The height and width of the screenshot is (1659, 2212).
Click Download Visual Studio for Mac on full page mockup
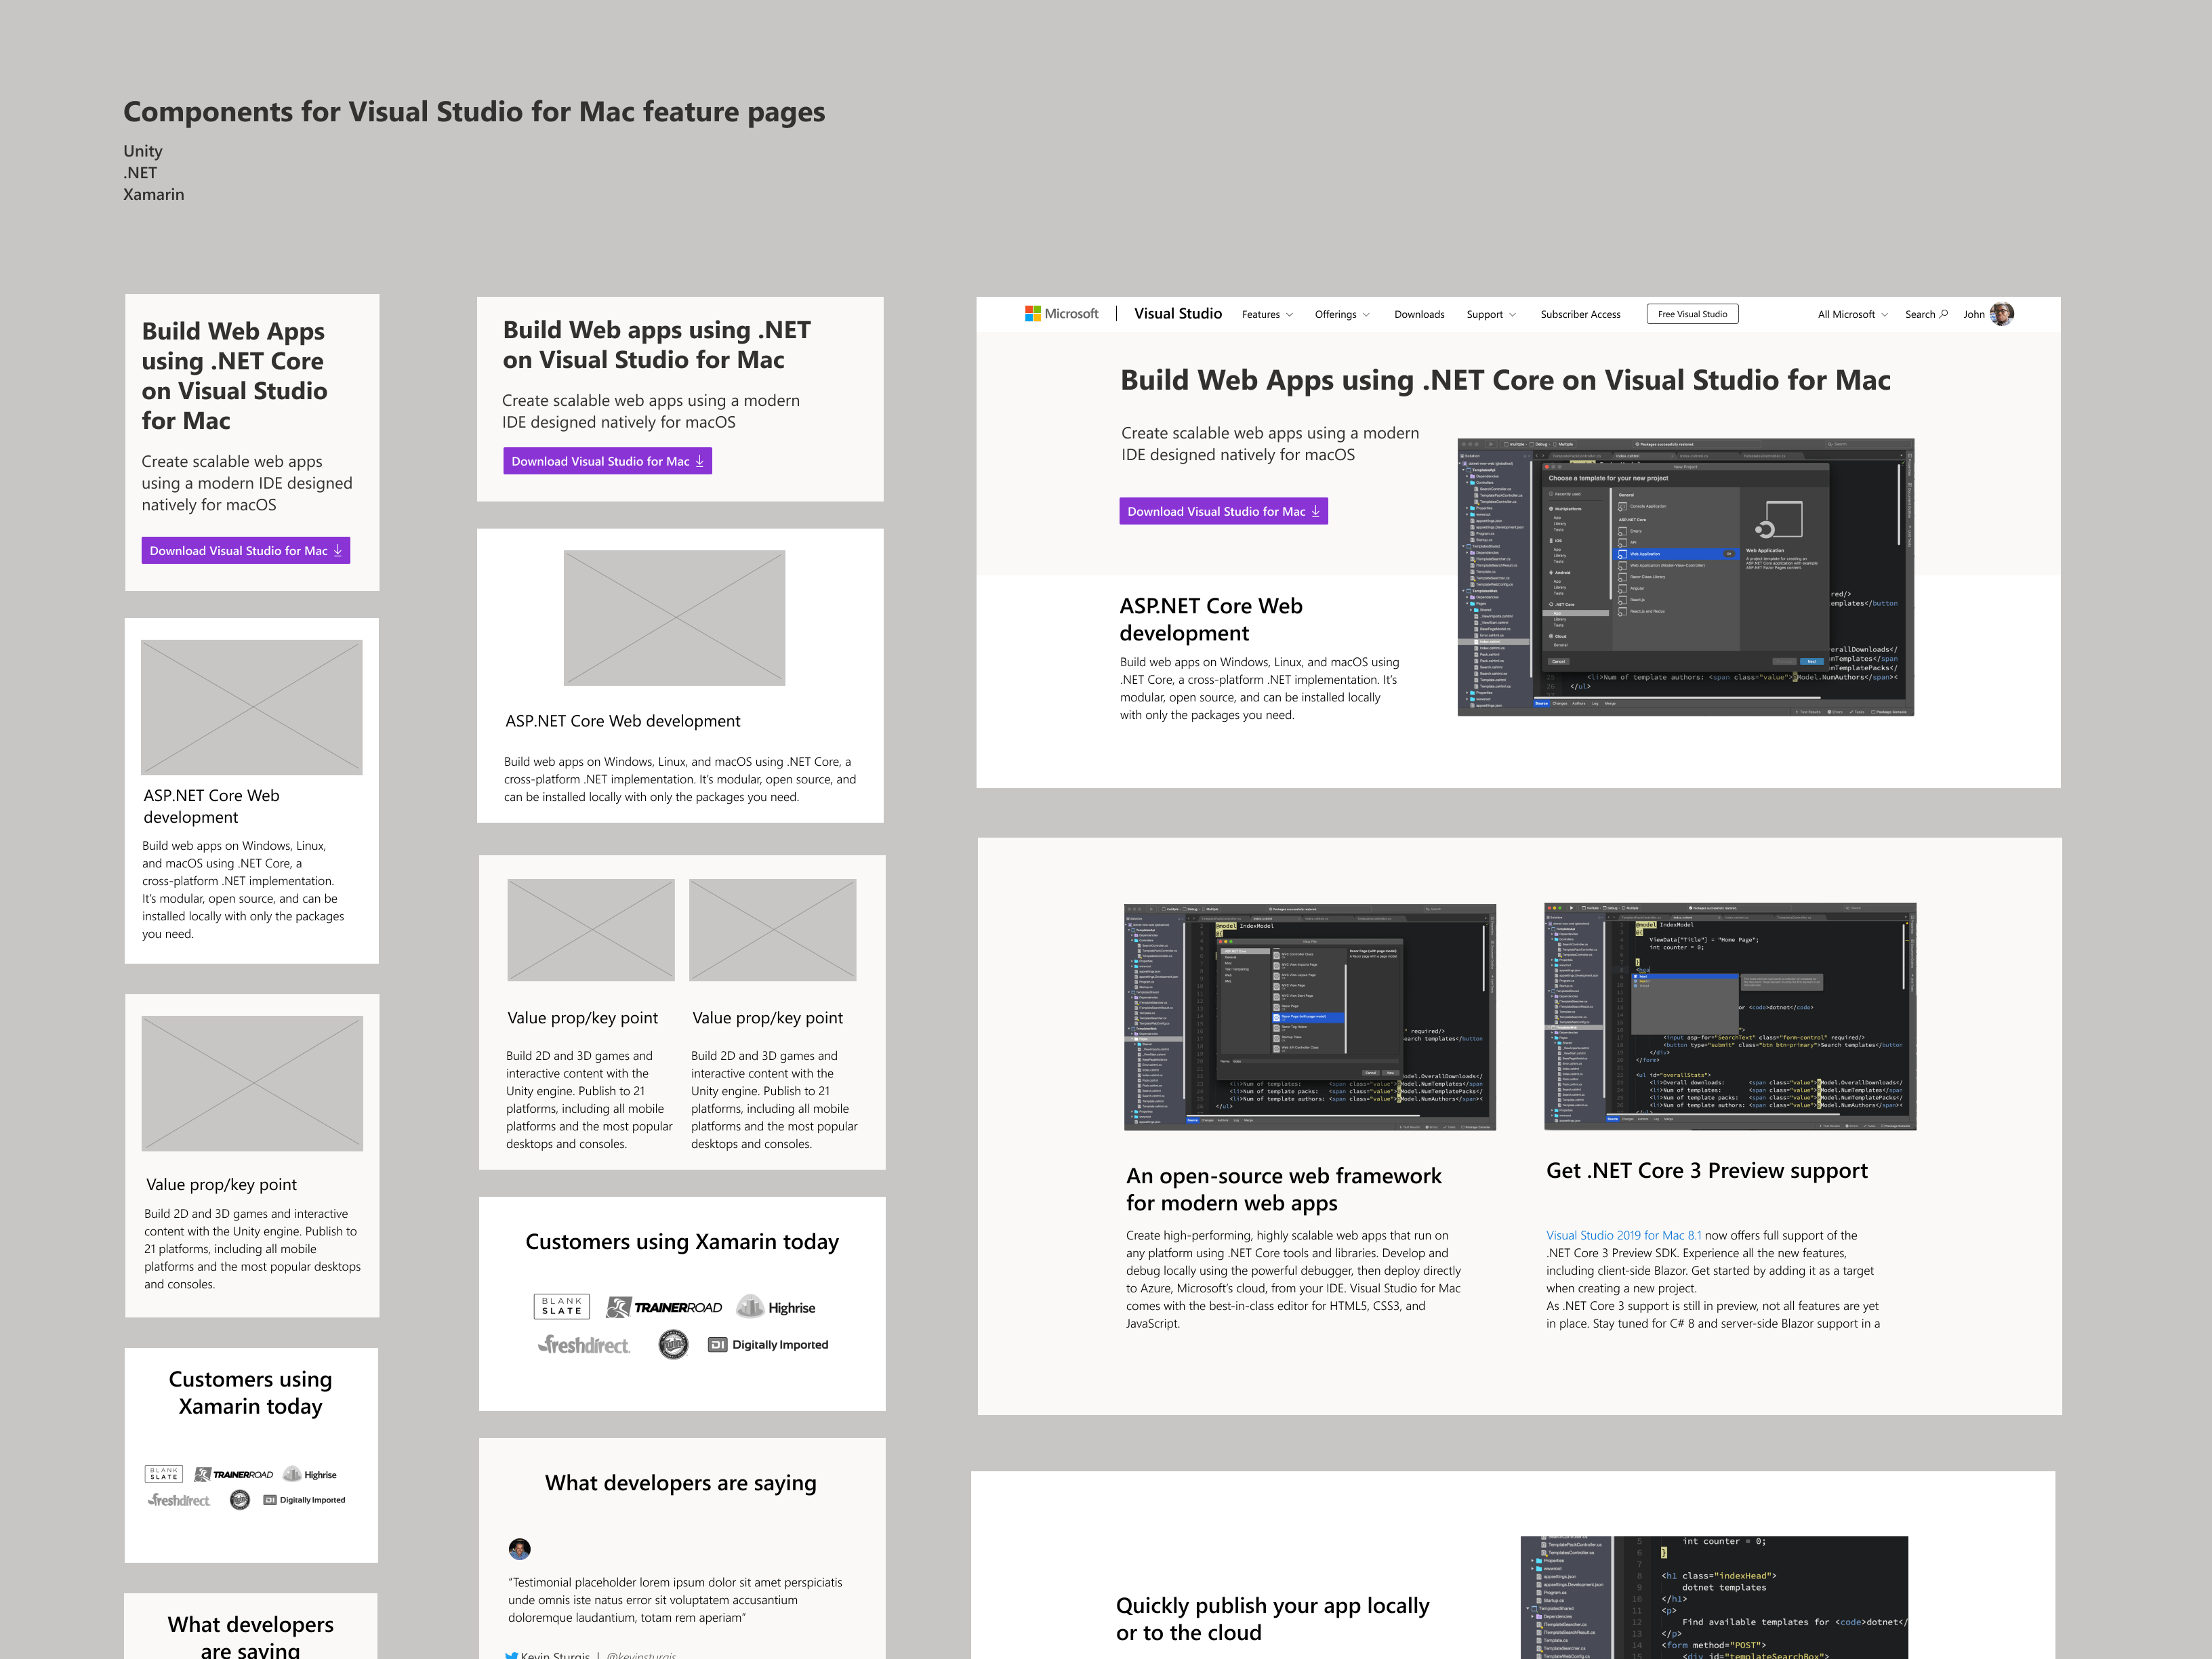click(1223, 511)
